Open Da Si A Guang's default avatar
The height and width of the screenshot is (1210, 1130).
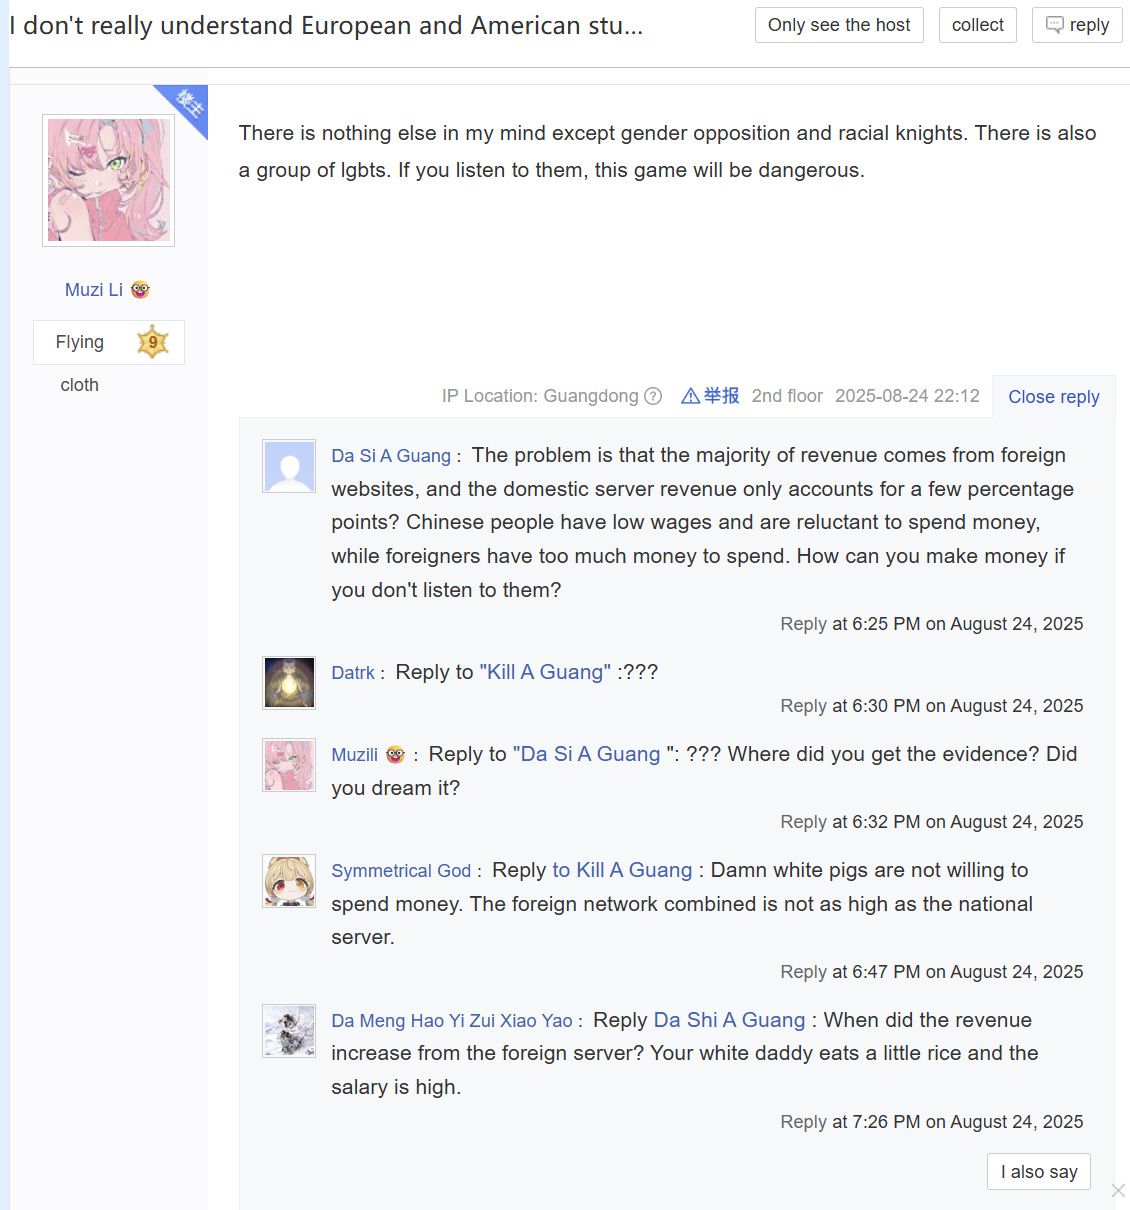click(x=289, y=466)
